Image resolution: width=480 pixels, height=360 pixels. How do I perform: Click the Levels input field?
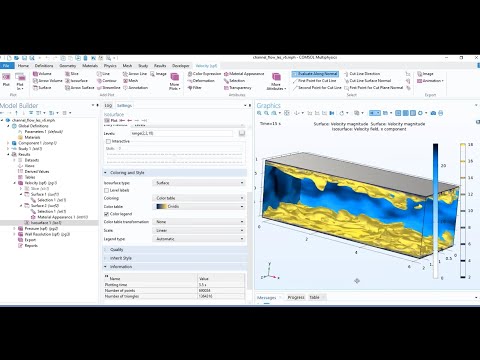pos(182,133)
